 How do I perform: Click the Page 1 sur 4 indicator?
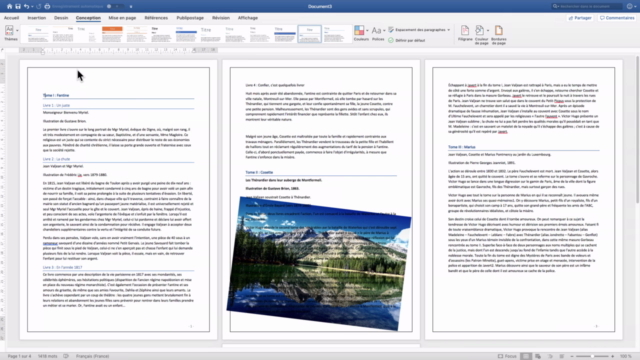[19, 356]
